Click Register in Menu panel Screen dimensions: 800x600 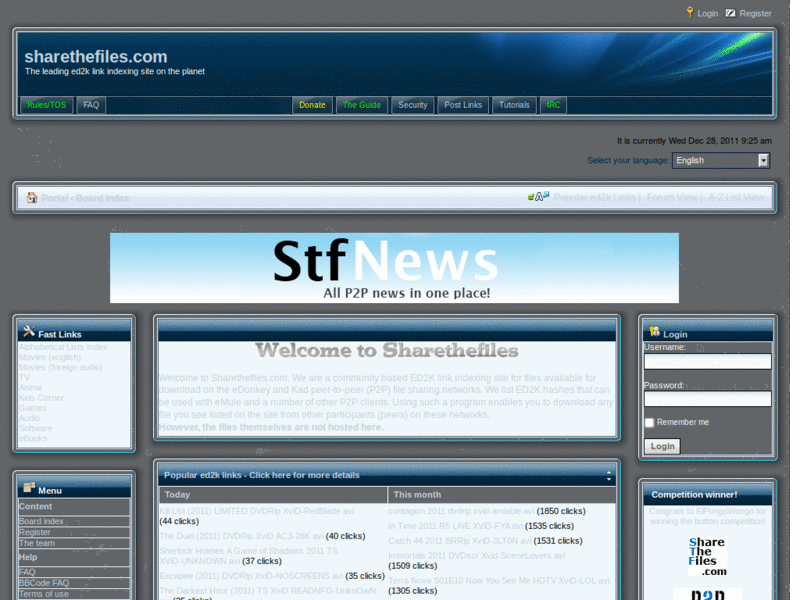35,532
